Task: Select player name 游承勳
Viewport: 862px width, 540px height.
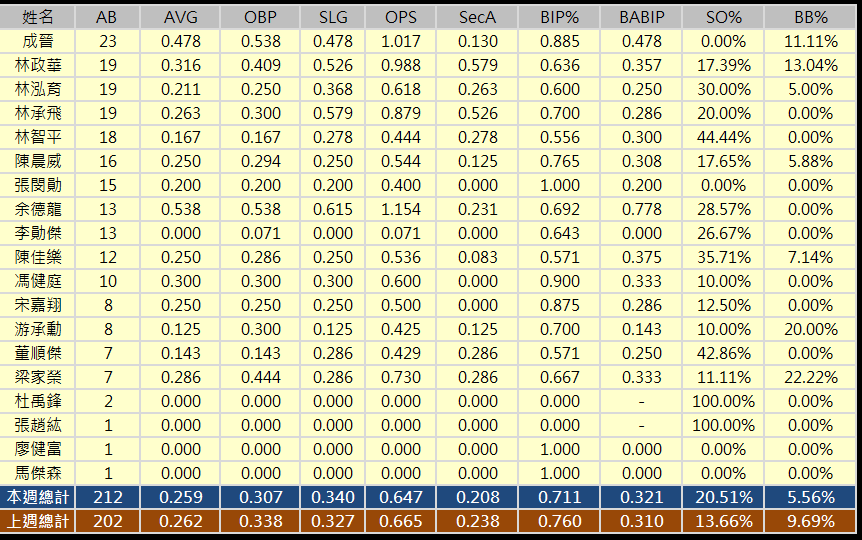Action: pos(38,329)
